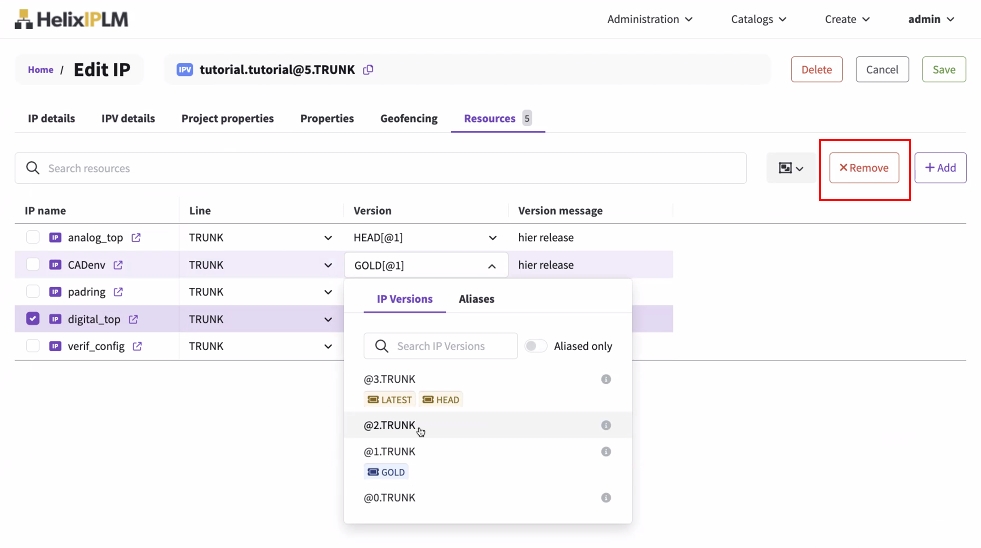Go to the Geofencing tab
Viewport: 981px width, 548px height.
[408, 118]
